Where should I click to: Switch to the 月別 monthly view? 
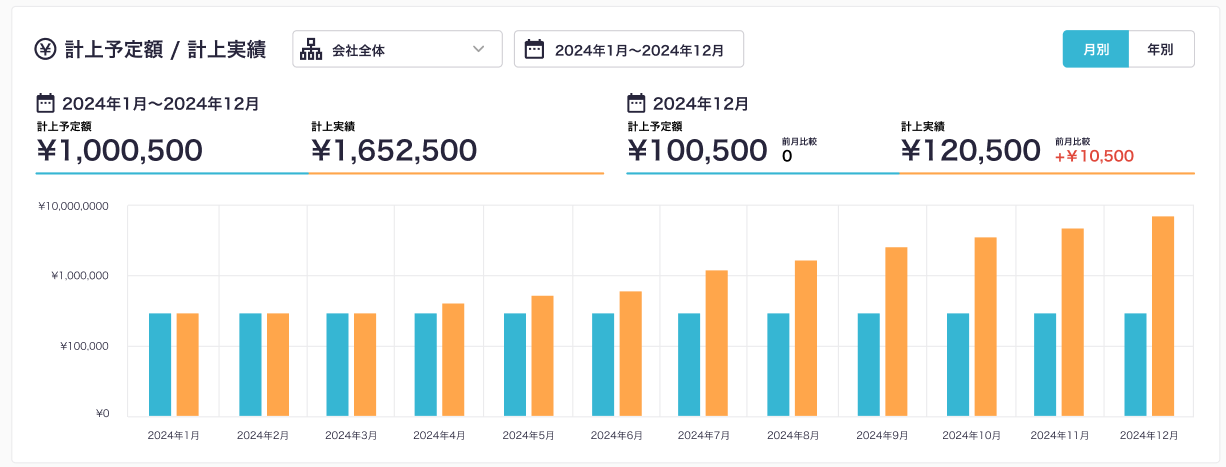1095,49
